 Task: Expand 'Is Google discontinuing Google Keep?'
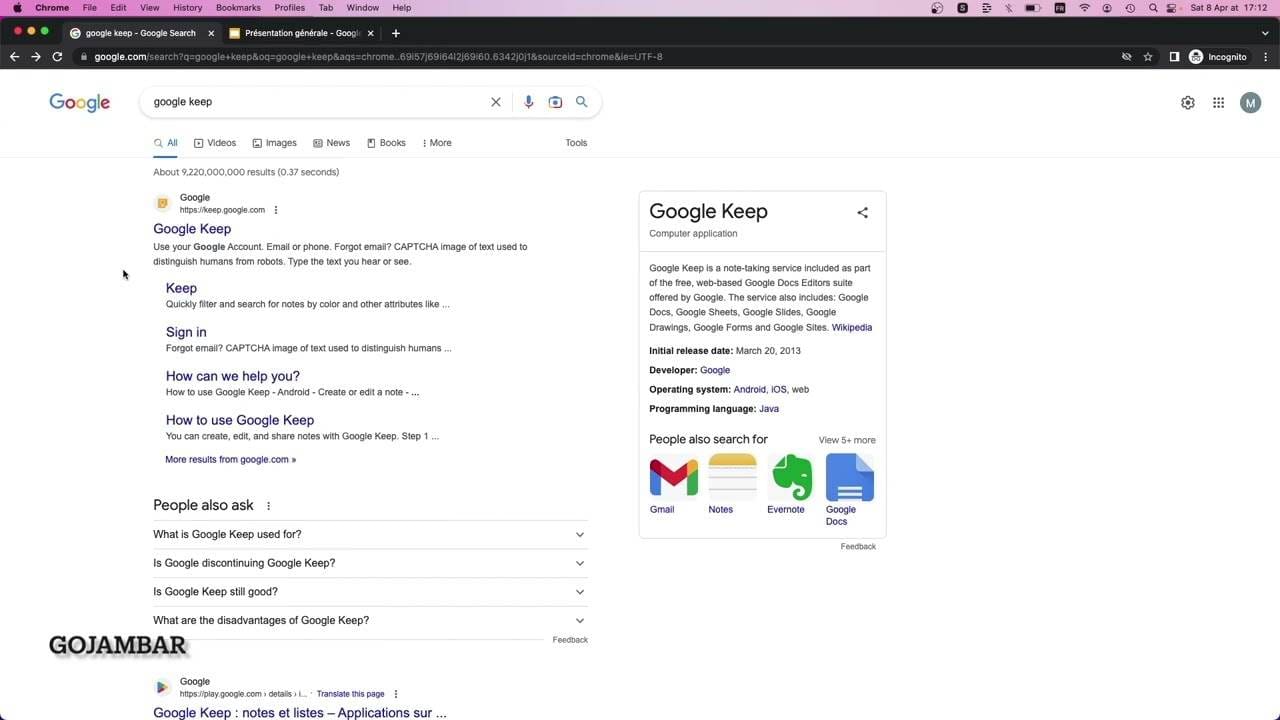click(370, 563)
